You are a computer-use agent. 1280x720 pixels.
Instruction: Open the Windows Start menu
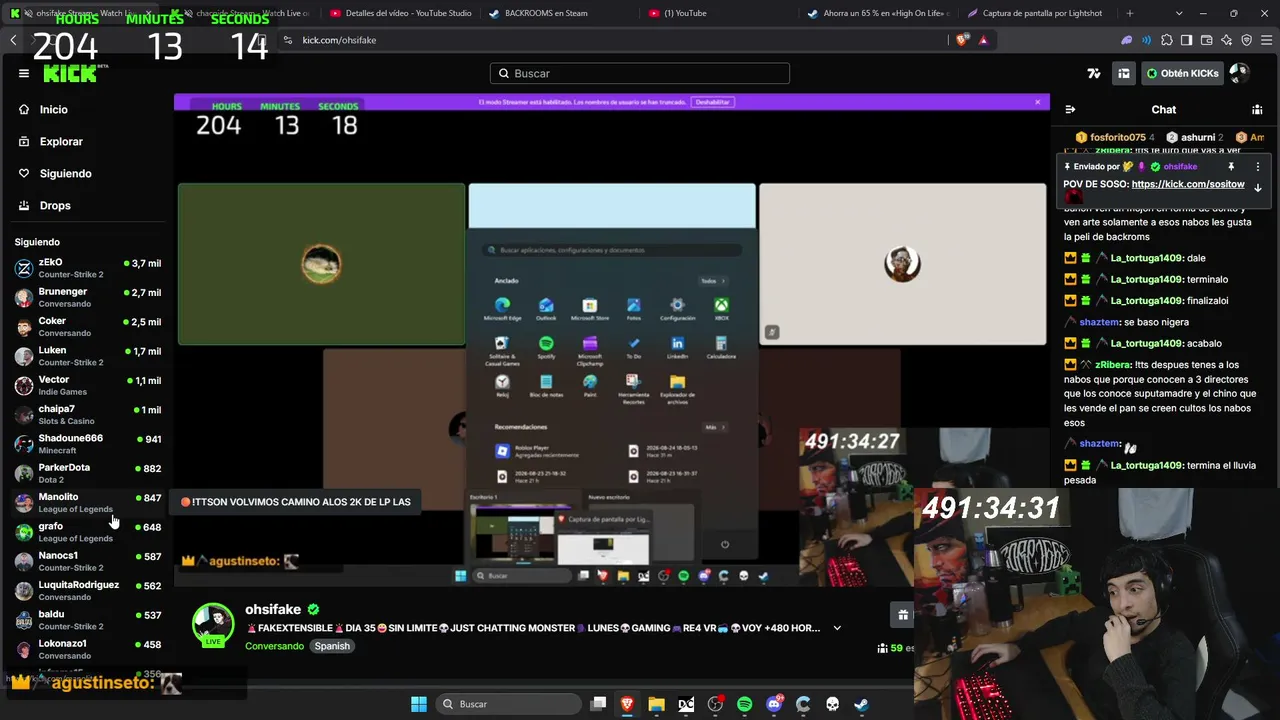click(419, 704)
